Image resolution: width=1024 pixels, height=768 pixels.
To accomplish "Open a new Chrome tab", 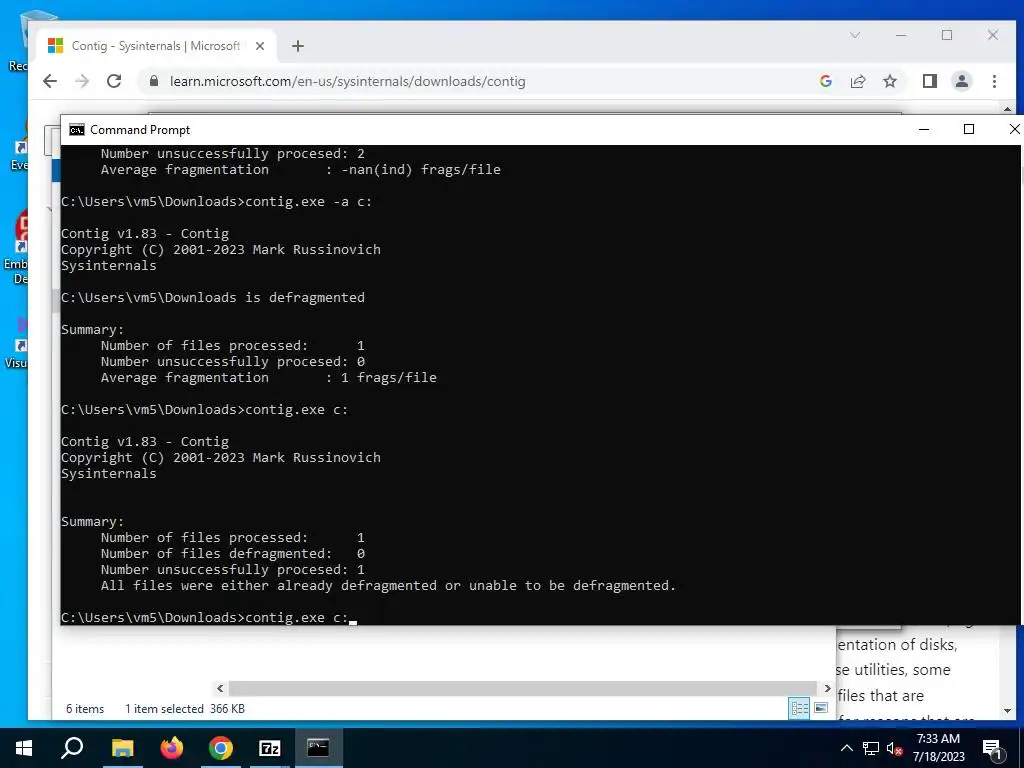I will pyautogui.click(x=298, y=46).
